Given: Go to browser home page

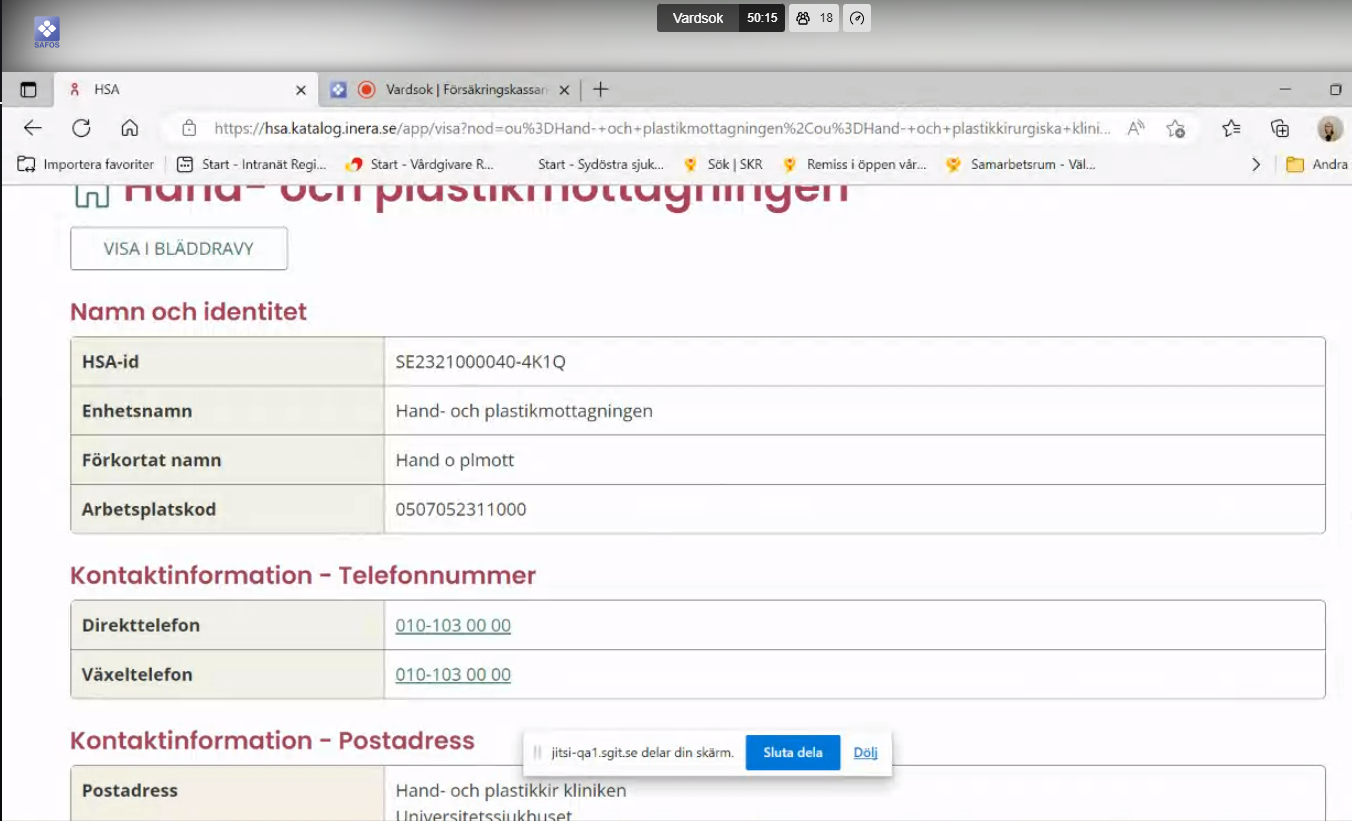Looking at the screenshot, I should pyautogui.click(x=129, y=128).
